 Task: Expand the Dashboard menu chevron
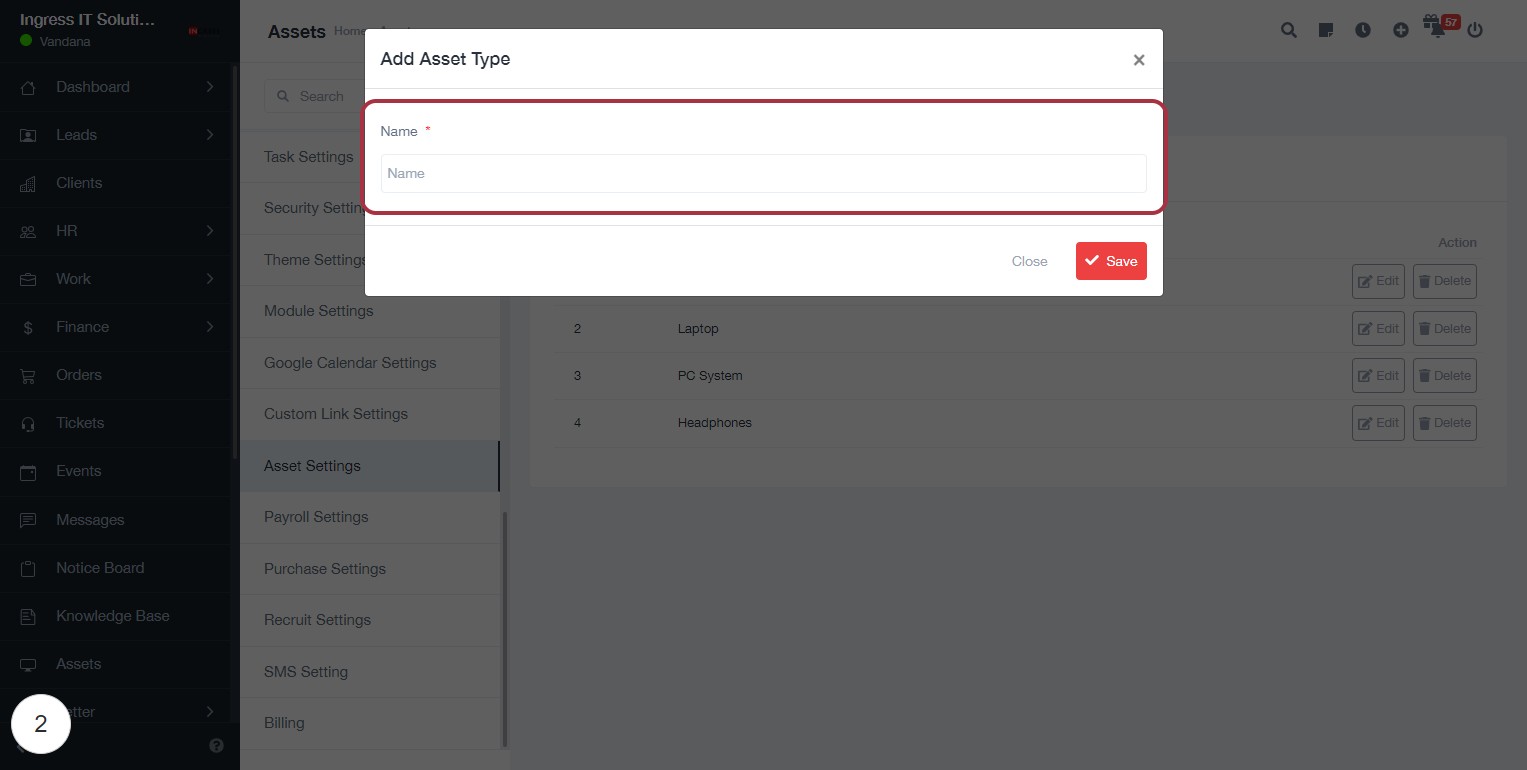click(210, 87)
